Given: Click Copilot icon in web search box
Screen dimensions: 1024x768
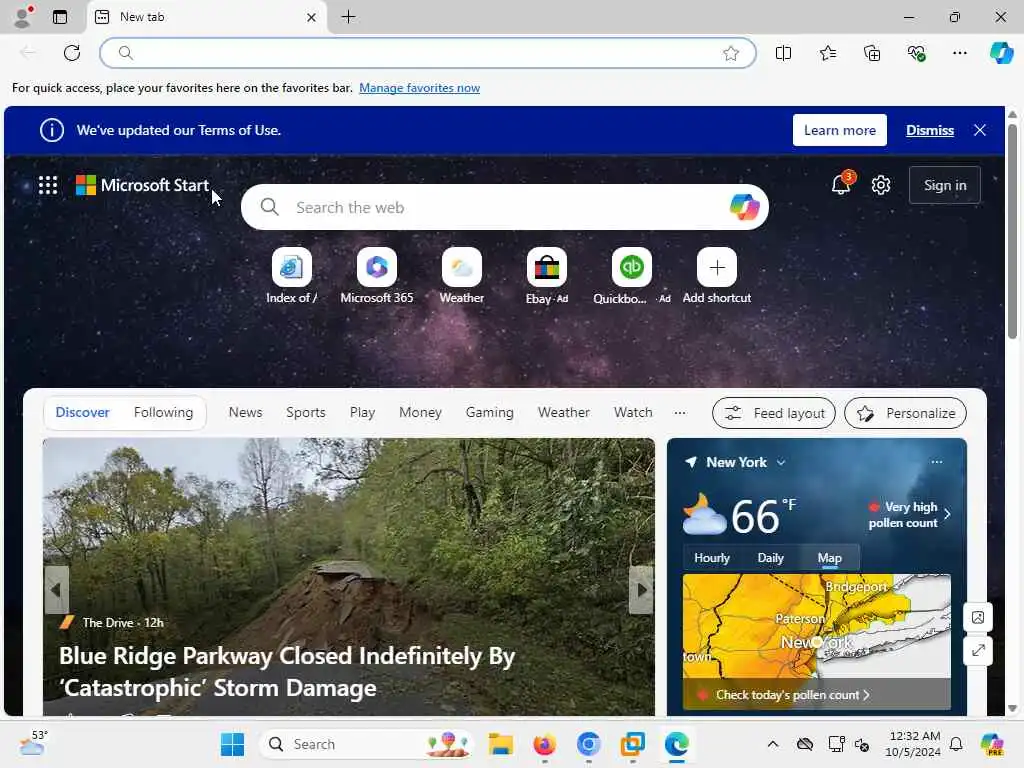Looking at the screenshot, I should [744, 207].
